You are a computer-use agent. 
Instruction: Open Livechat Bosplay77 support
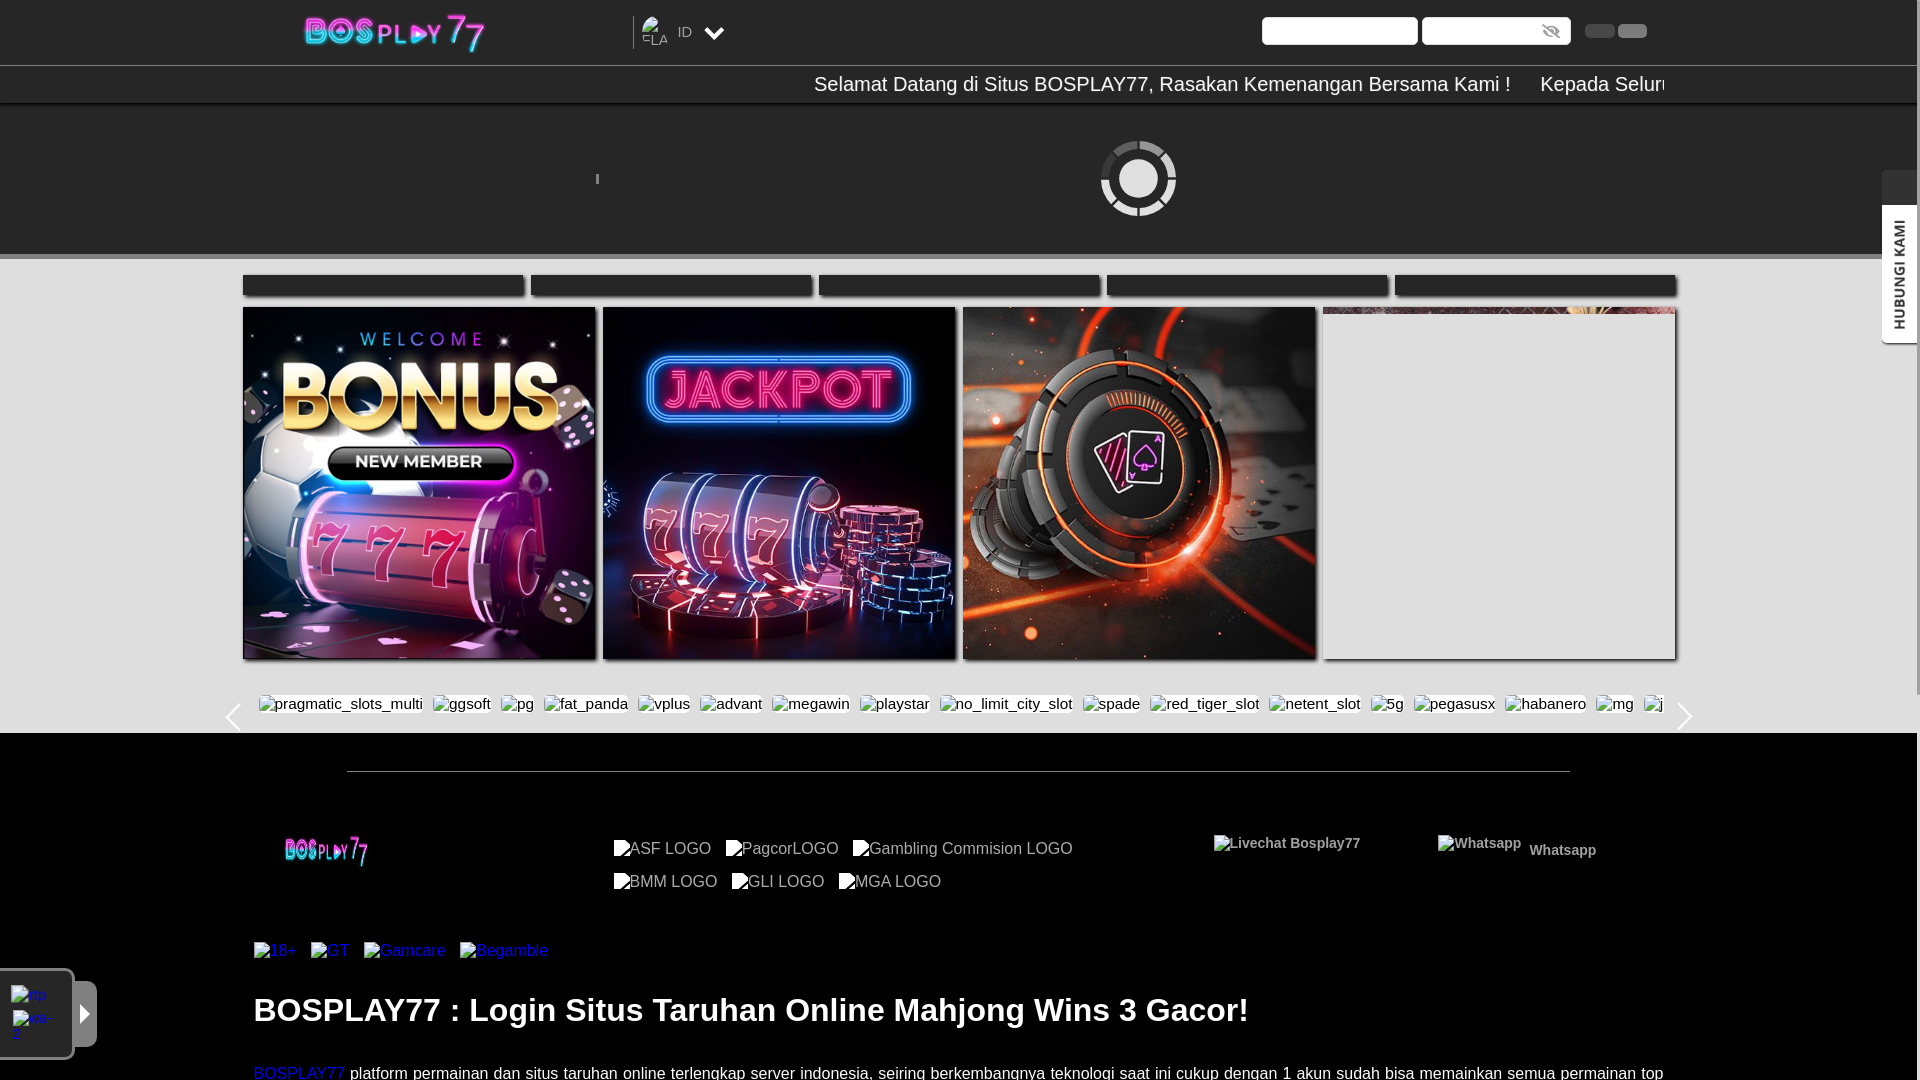point(1287,844)
